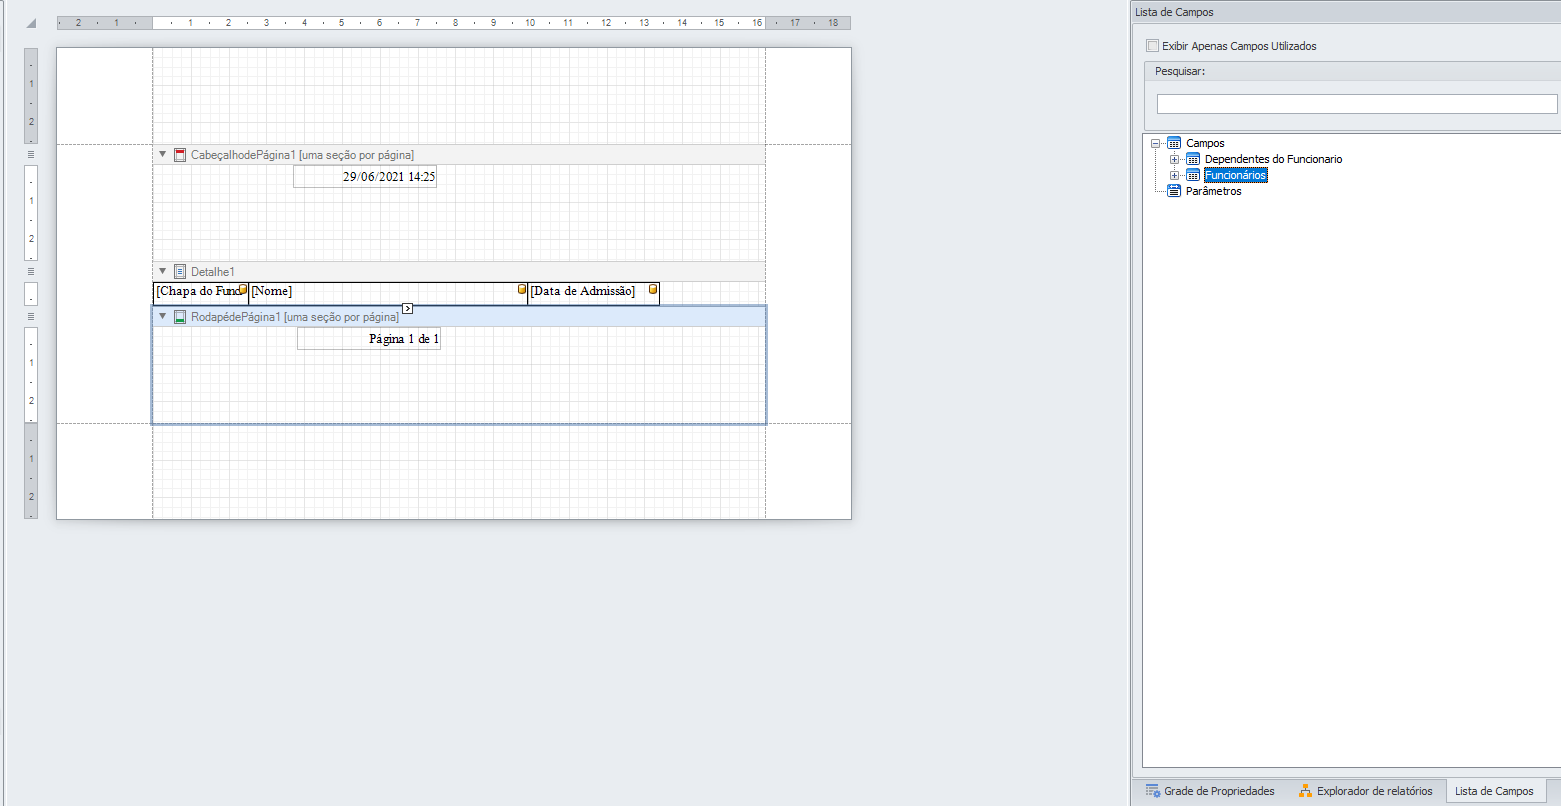Switch to Grade de Propriedades tab
The image size is (1561, 806).
coord(1210,791)
